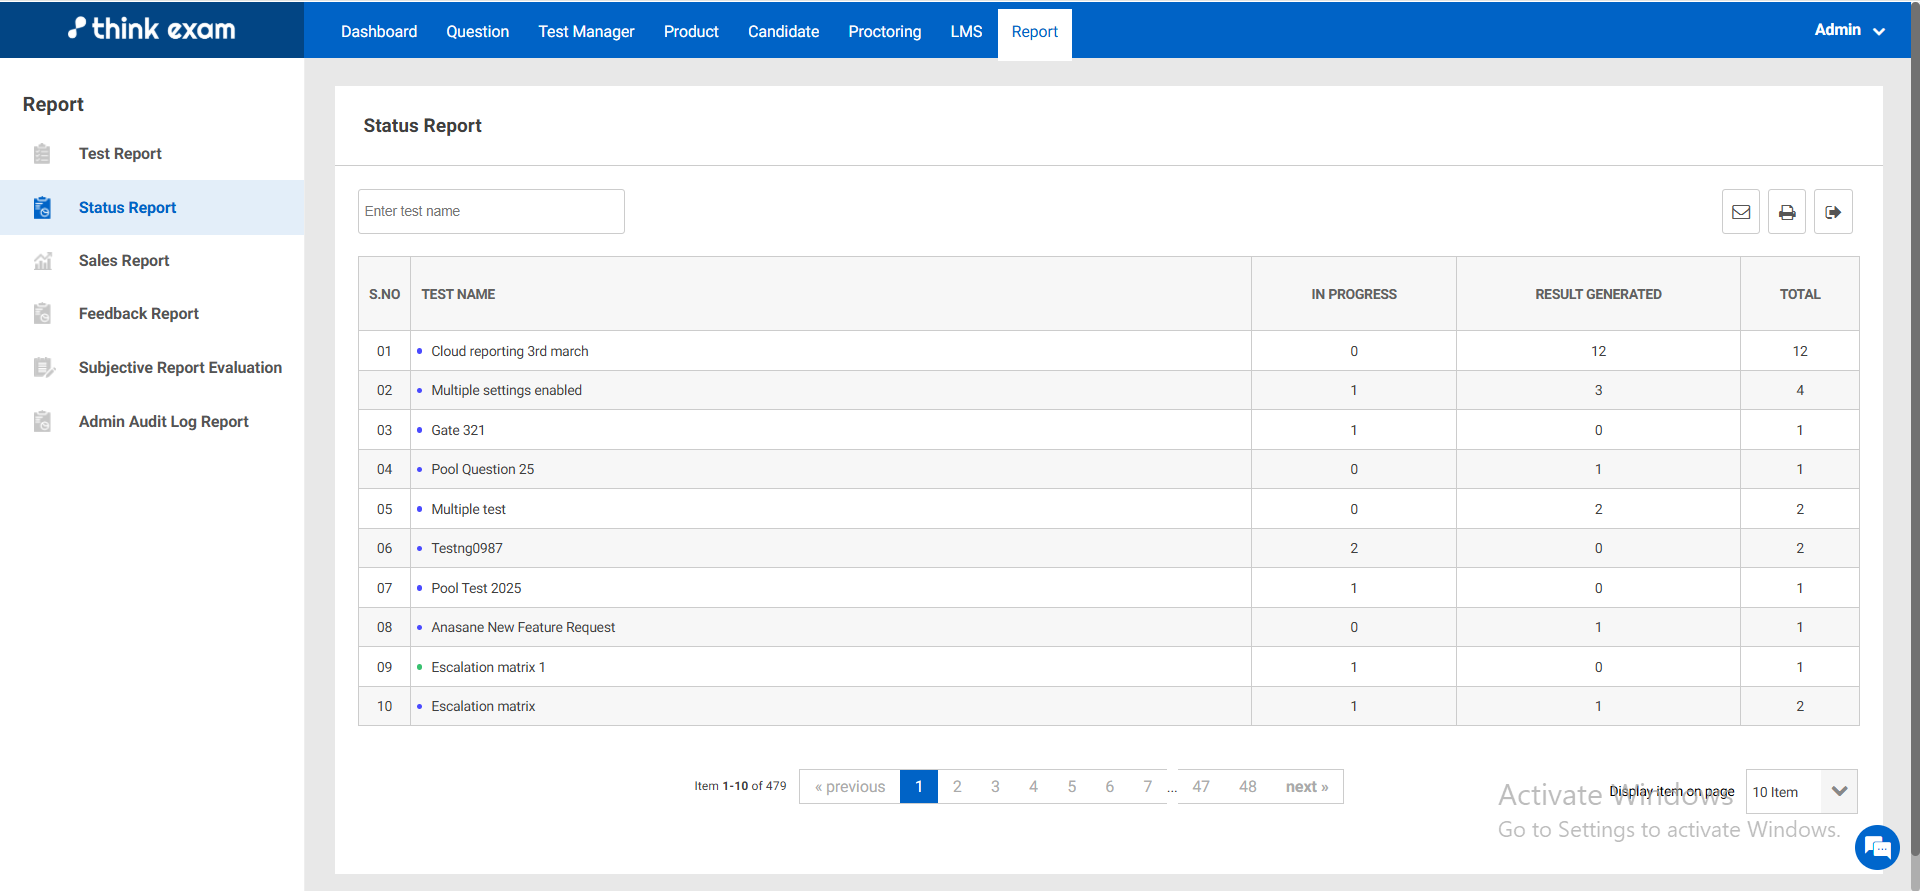Focus the Enter test name field
This screenshot has height=891, width=1920.
pyautogui.click(x=491, y=212)
